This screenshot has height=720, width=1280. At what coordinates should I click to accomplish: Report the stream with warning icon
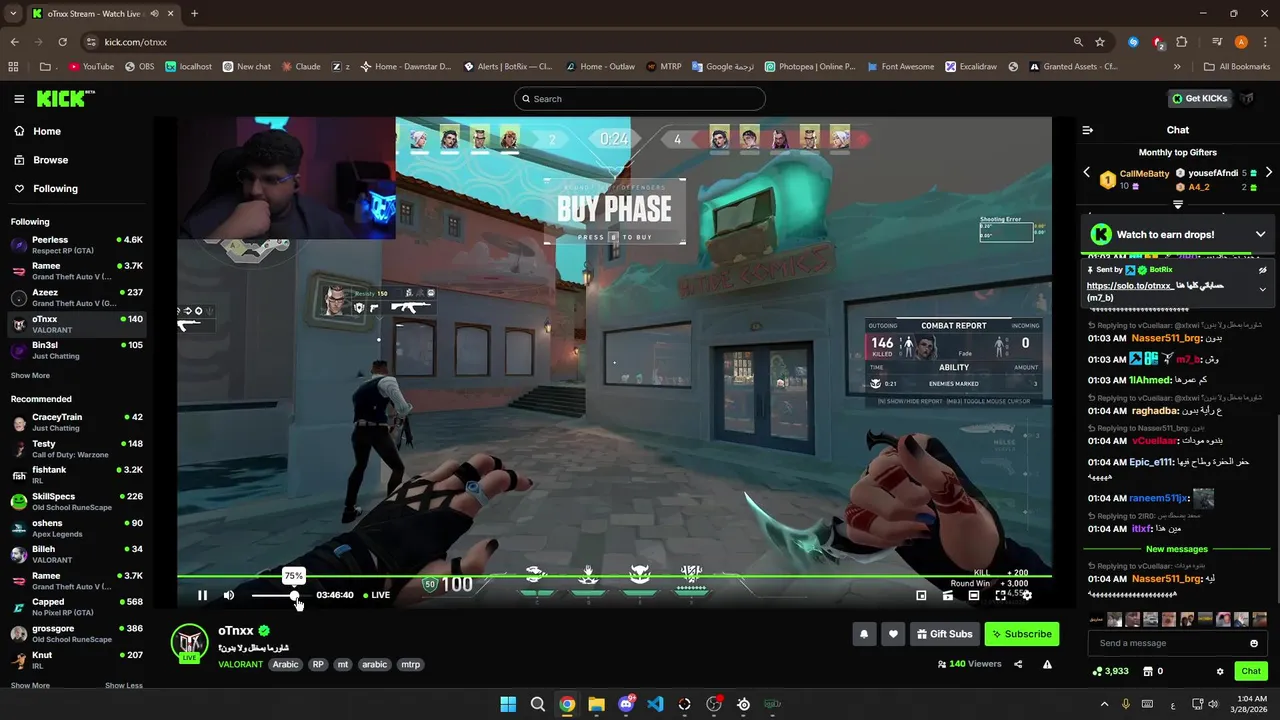click(1047, 664)
